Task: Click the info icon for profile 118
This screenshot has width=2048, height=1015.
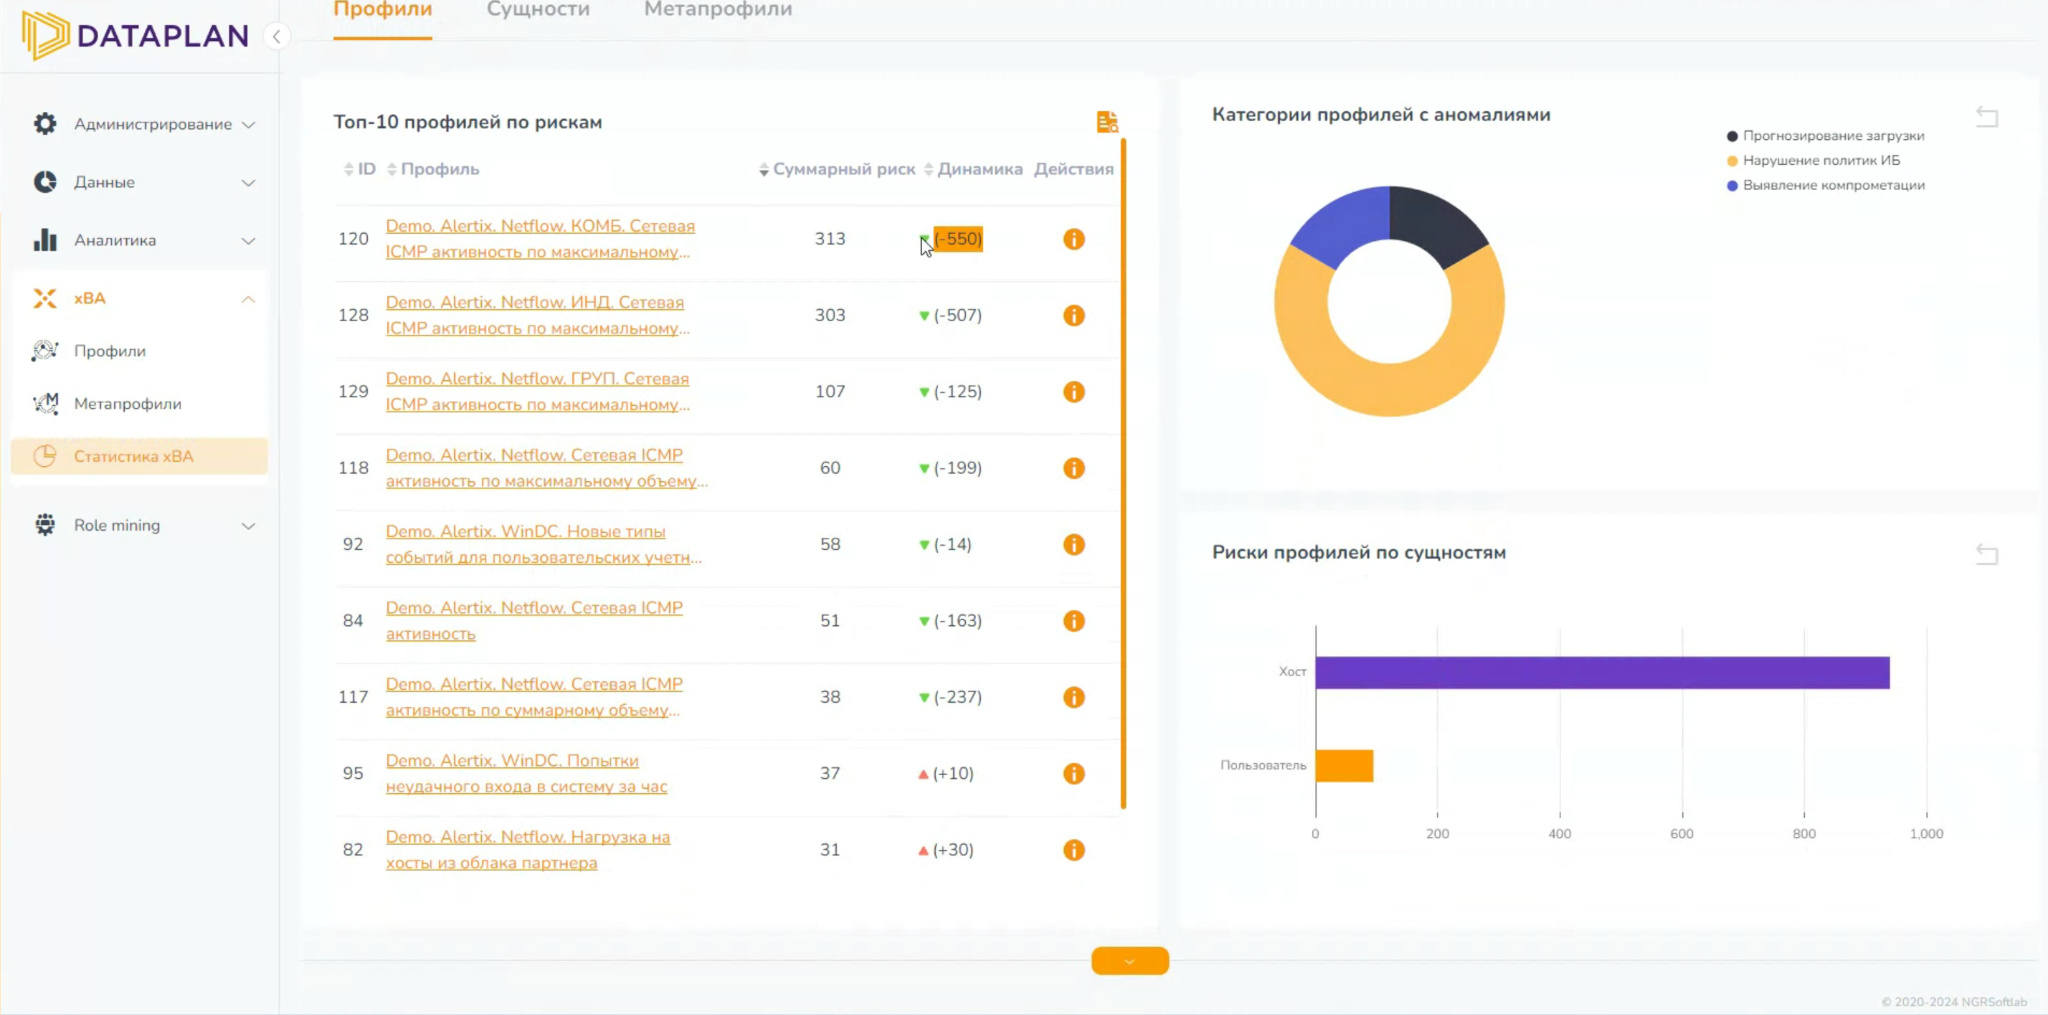Action: click(x=1074, y=468)
